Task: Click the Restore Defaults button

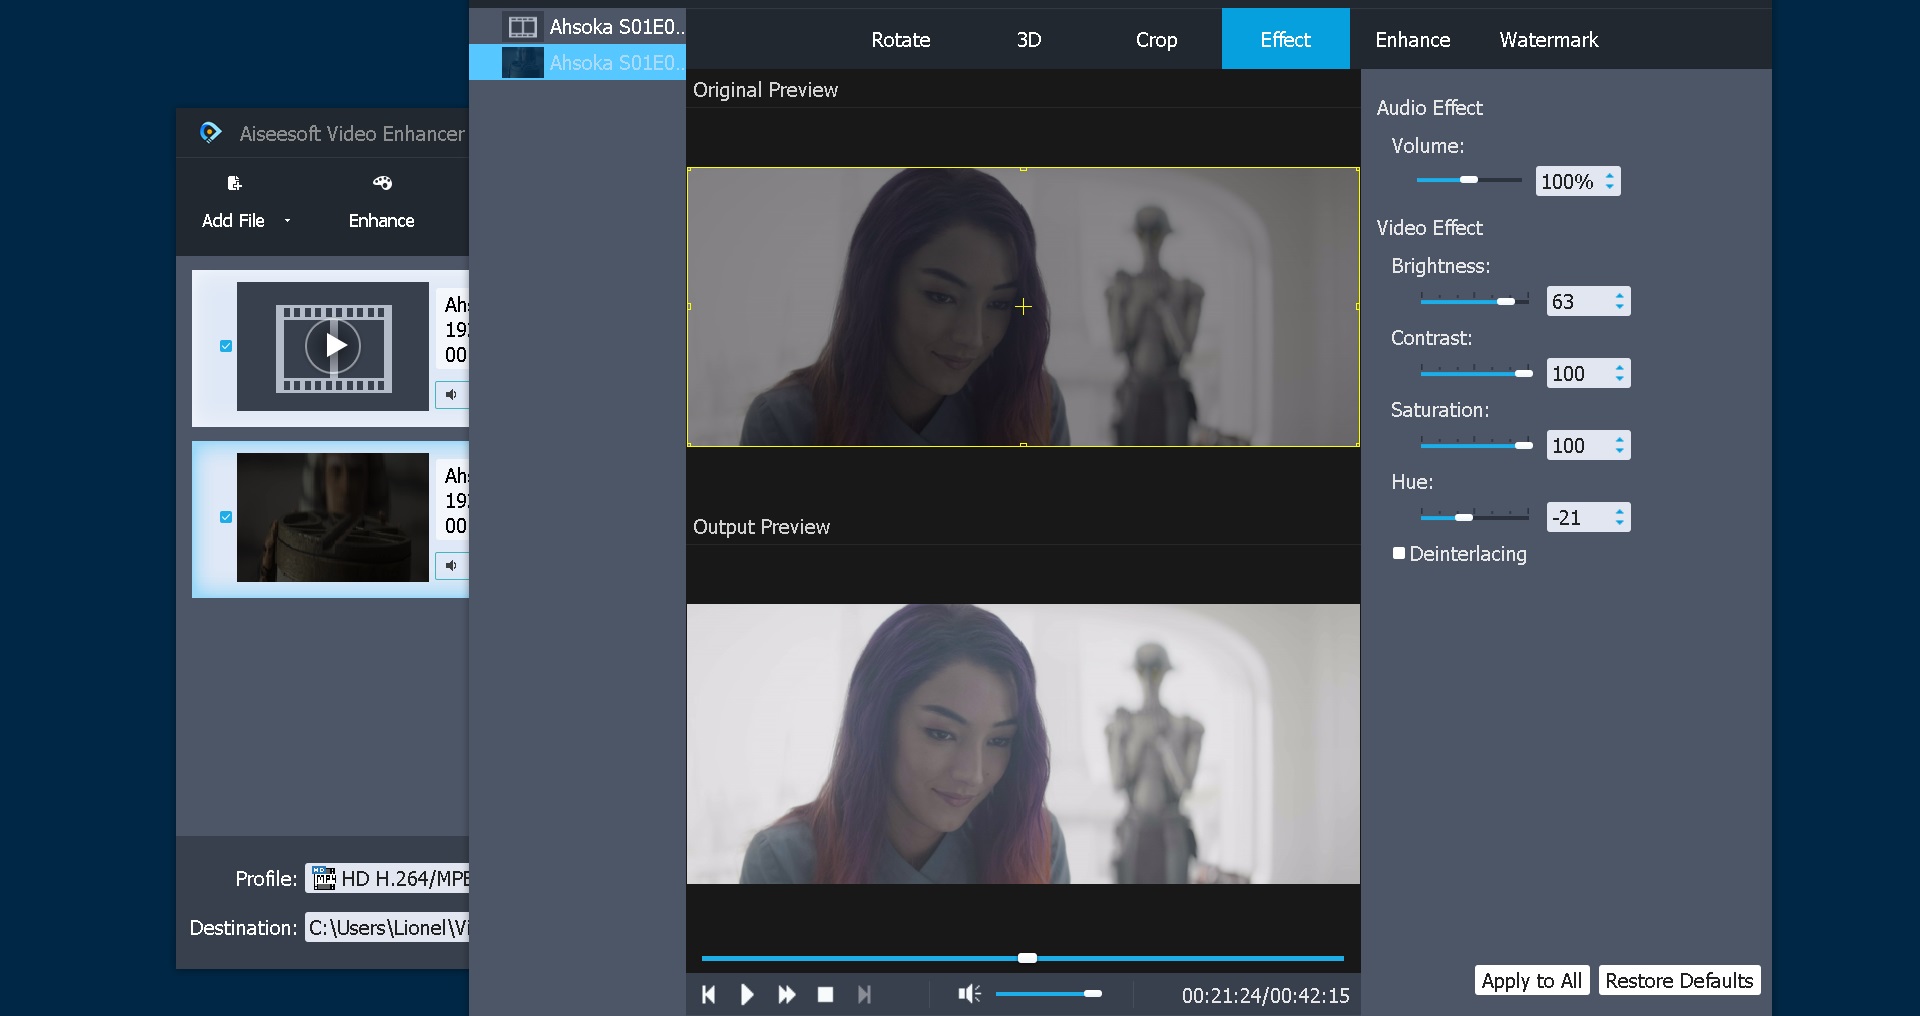Action: pos(1679,981)
